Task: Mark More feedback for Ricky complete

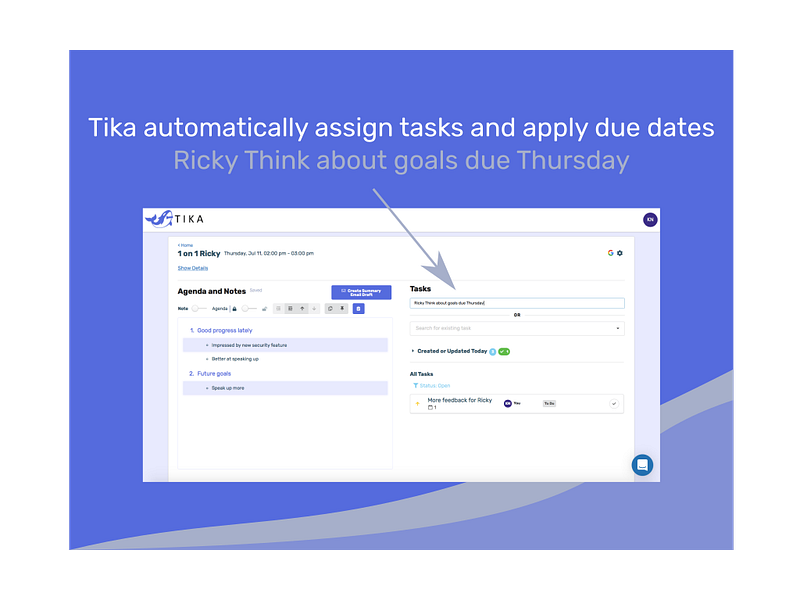Action: (614, 404)
